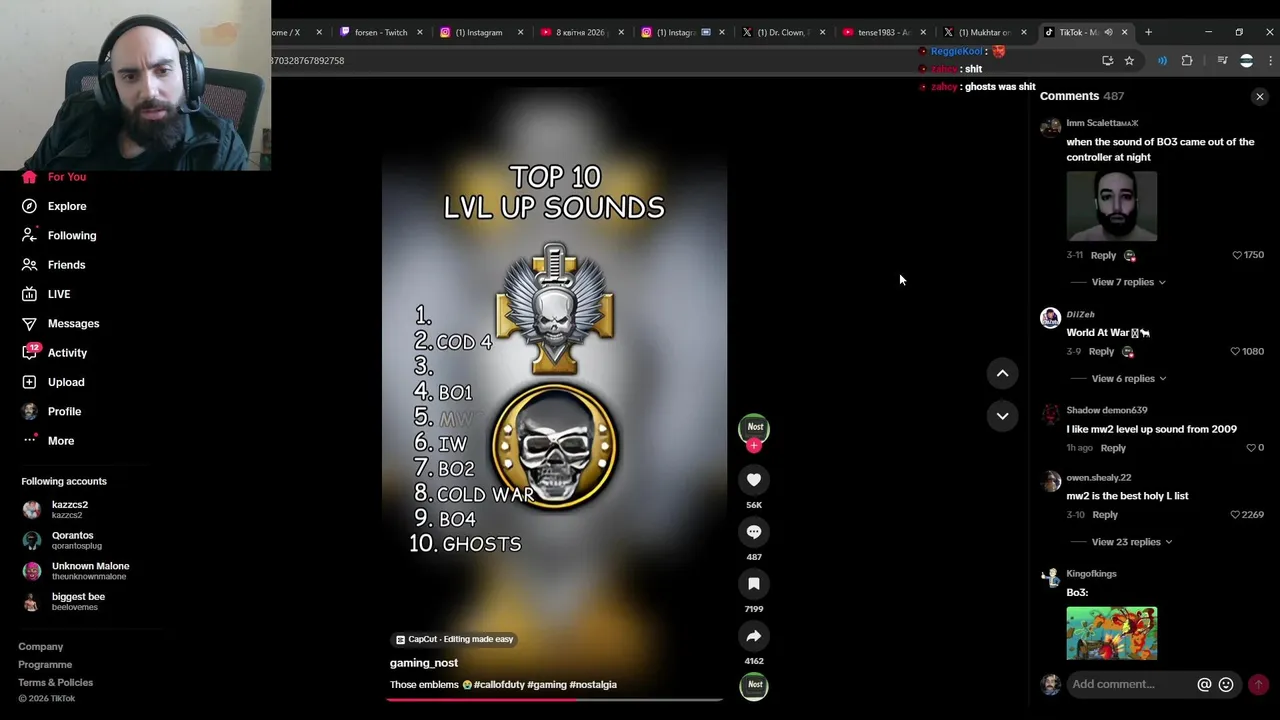Screen dimensions: 1280x720
Task: Open bearded face image in comment
Action: (1111, 206)
